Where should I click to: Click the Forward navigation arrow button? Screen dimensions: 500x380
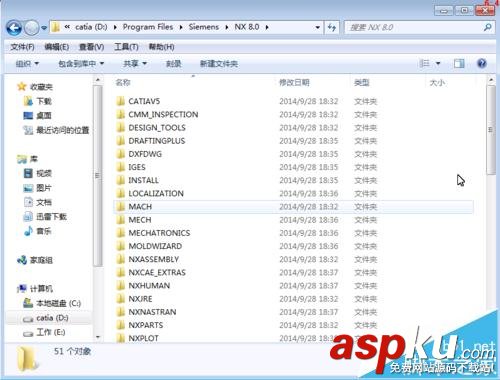[x=32, y=28]
